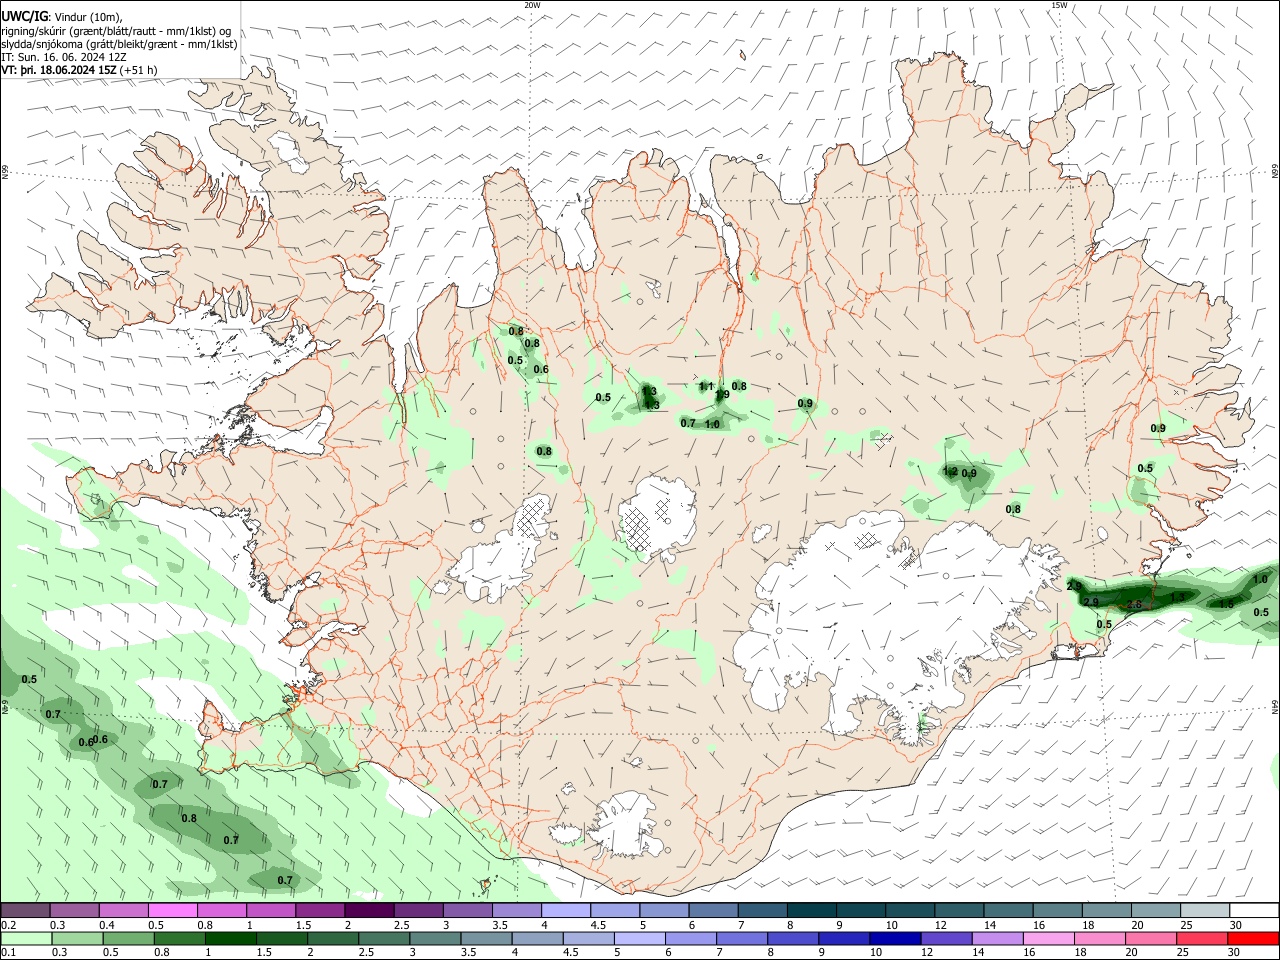This screenshot has width=1280, height=960.
Task: Click the 1.1 precipitation value on the map
Action: (705, 387)
